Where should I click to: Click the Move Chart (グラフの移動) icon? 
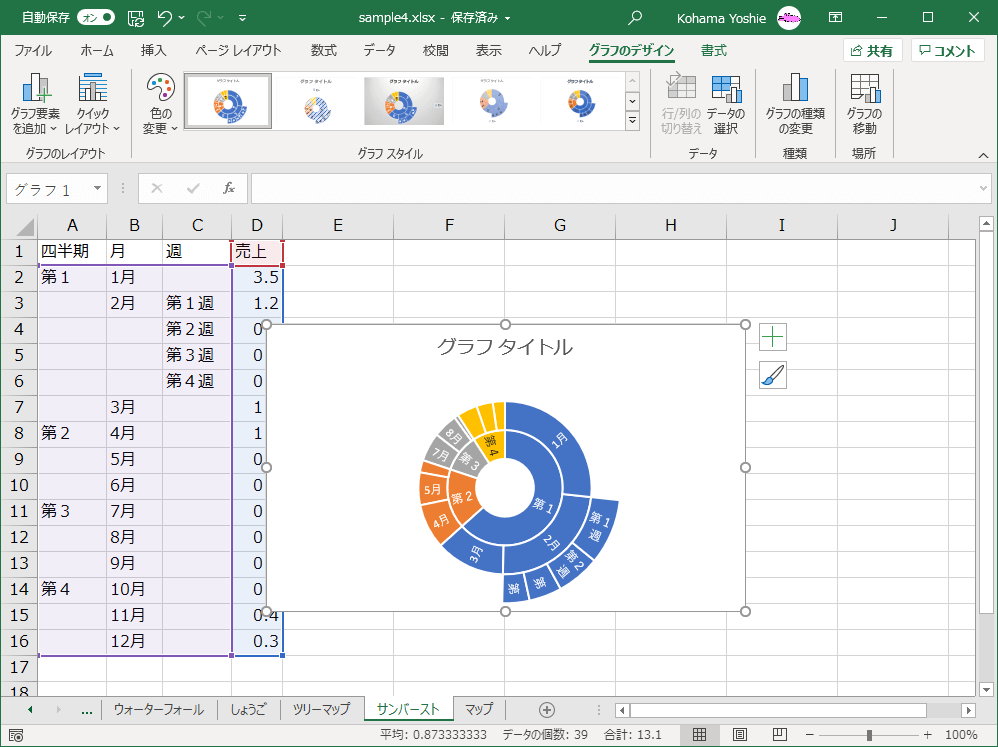(864, 90)
